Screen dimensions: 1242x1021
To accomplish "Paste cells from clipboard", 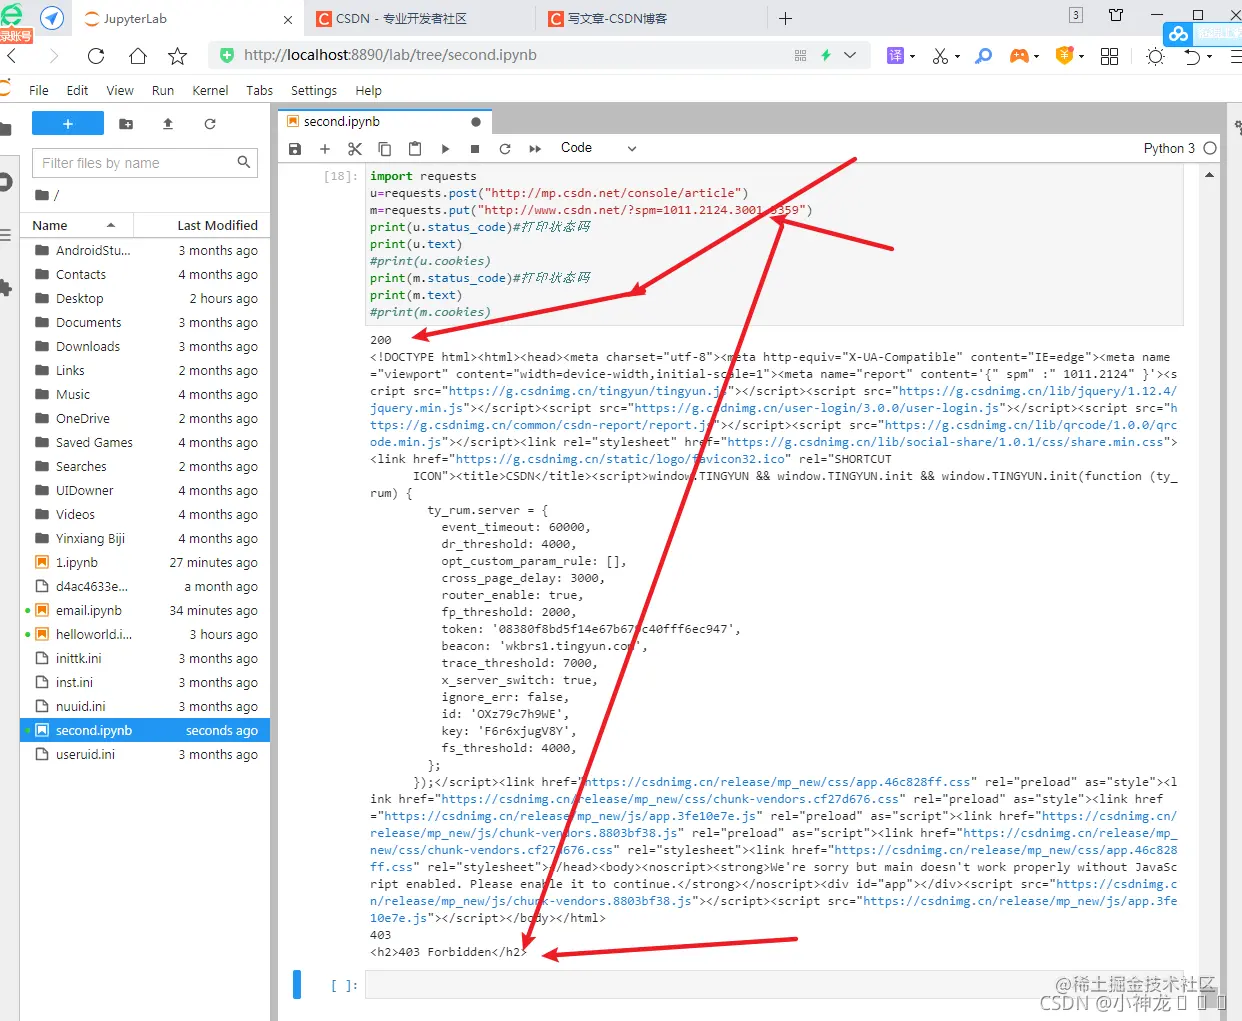I will tap(415, 149).
